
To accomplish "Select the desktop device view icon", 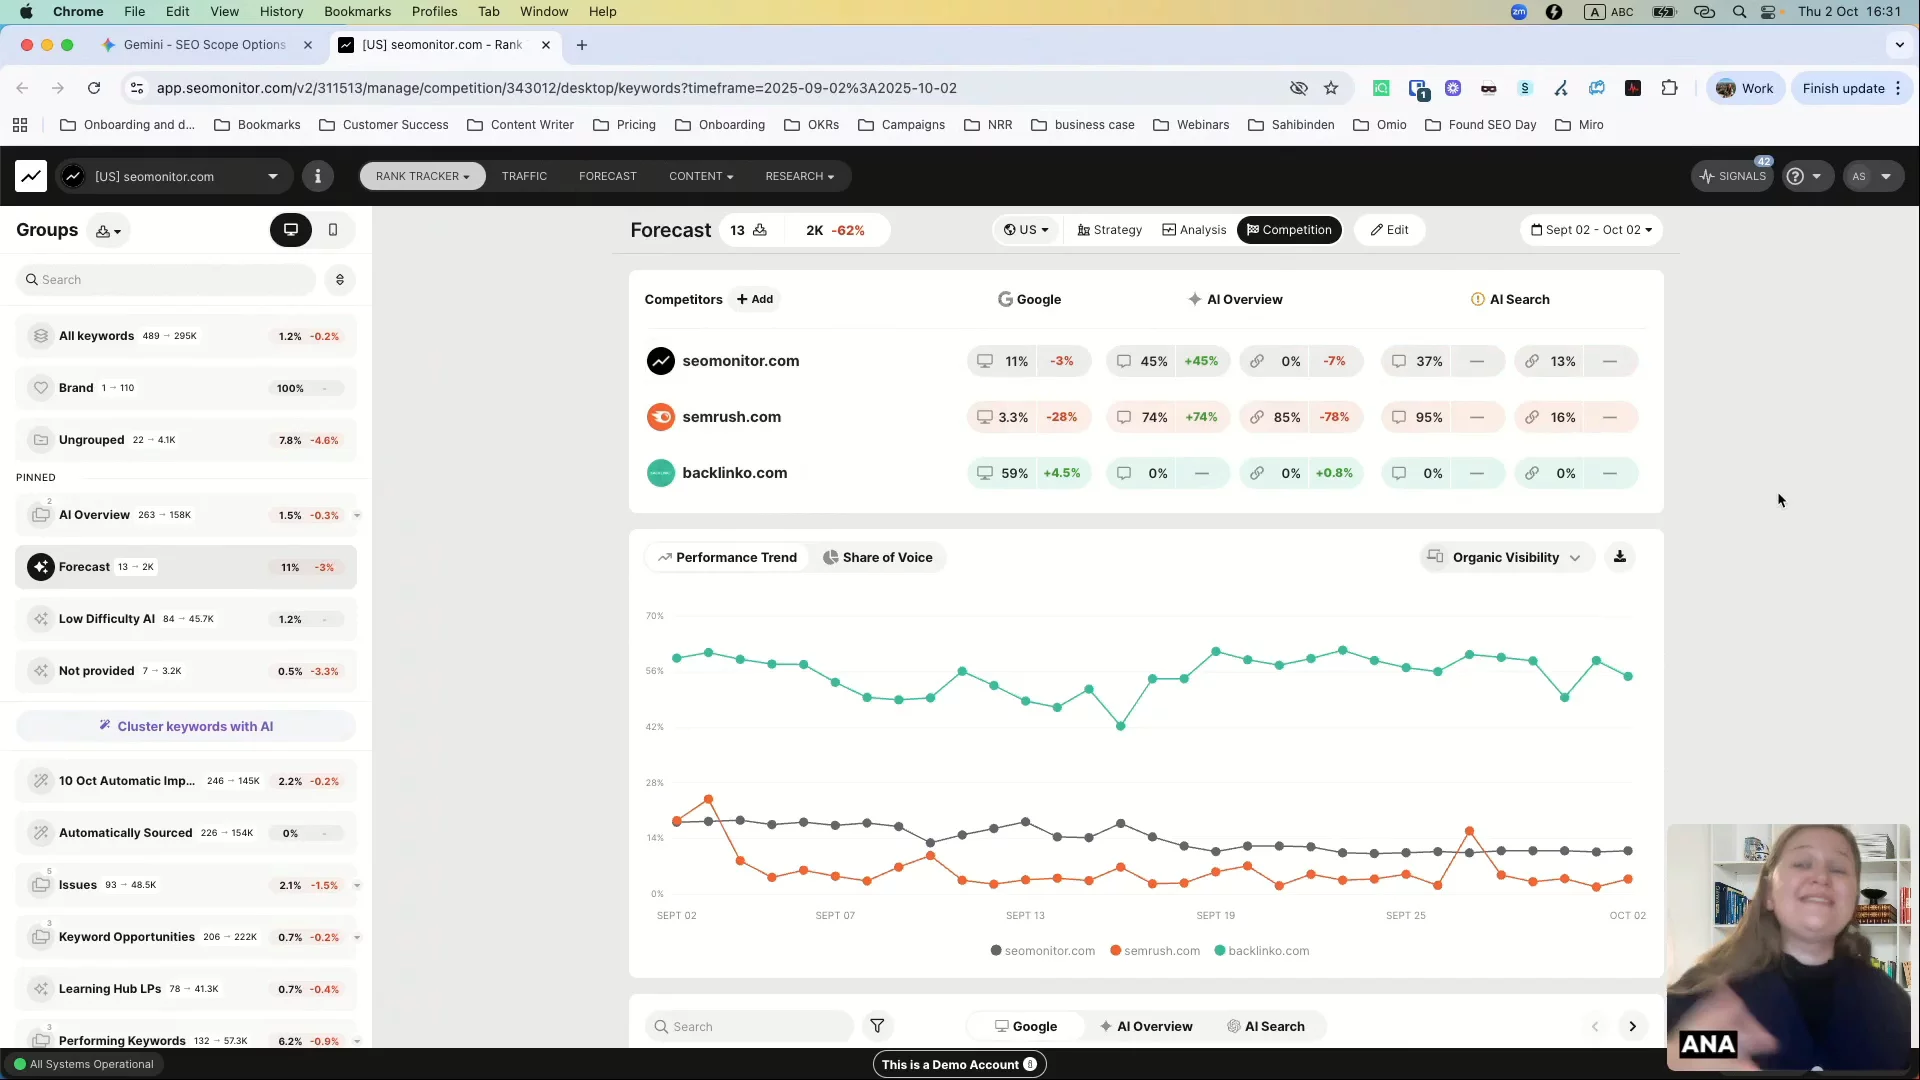I will 291,230.
